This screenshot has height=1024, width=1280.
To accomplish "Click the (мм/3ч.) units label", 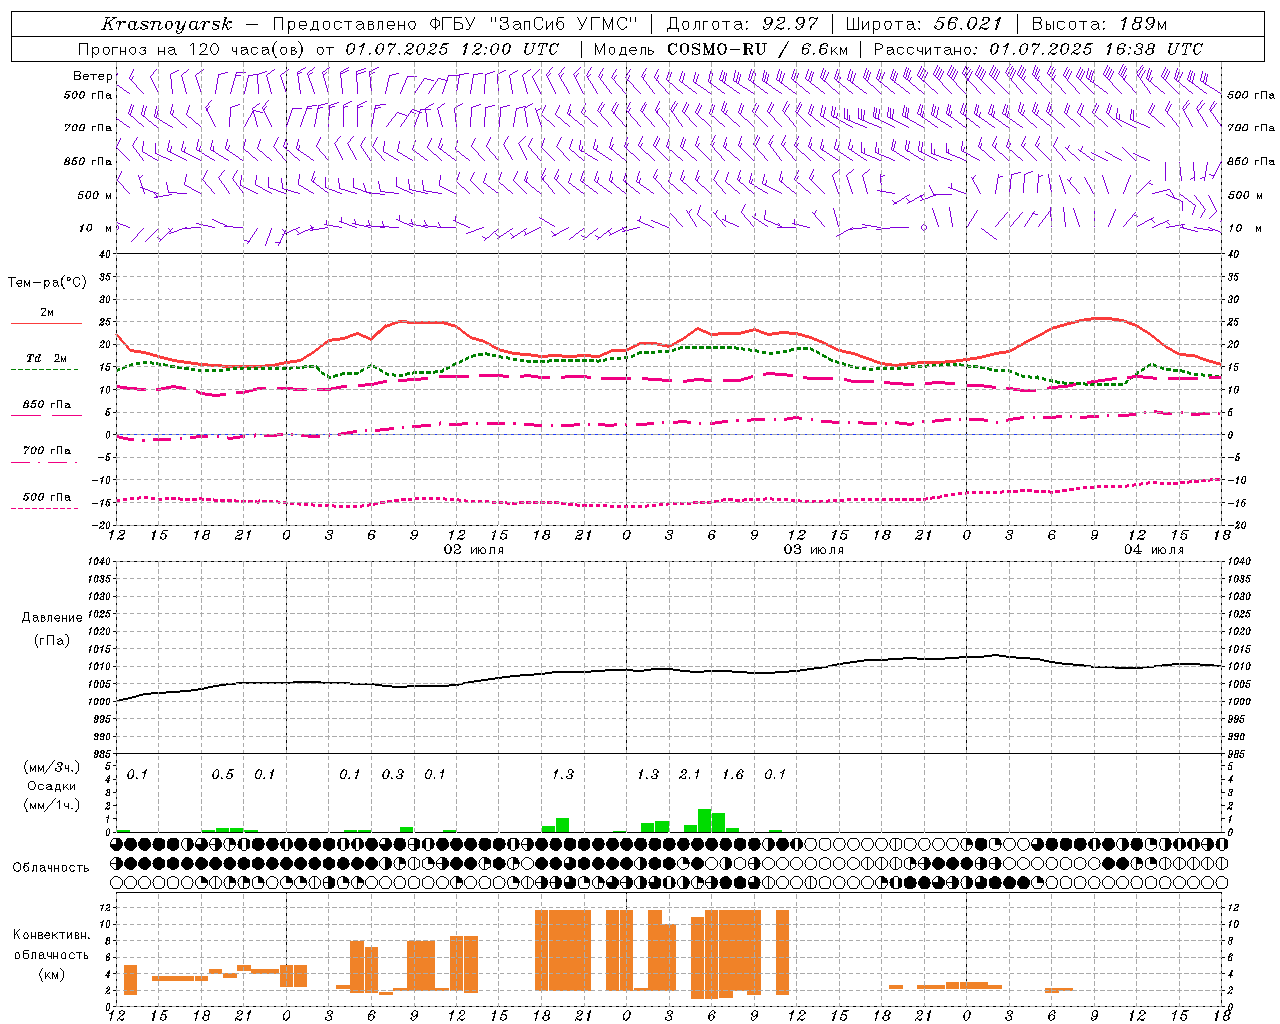I will [51, 767].
